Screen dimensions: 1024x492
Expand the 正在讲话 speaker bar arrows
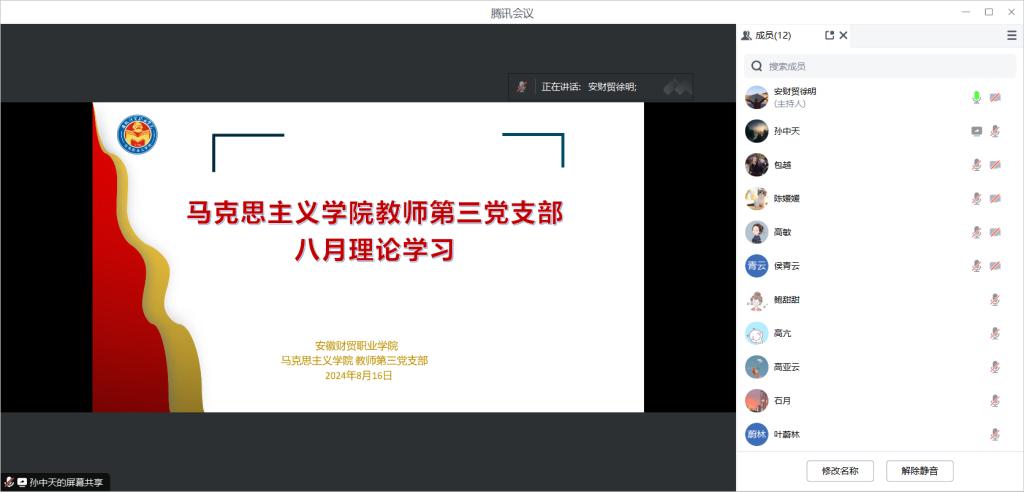(677, 87)
